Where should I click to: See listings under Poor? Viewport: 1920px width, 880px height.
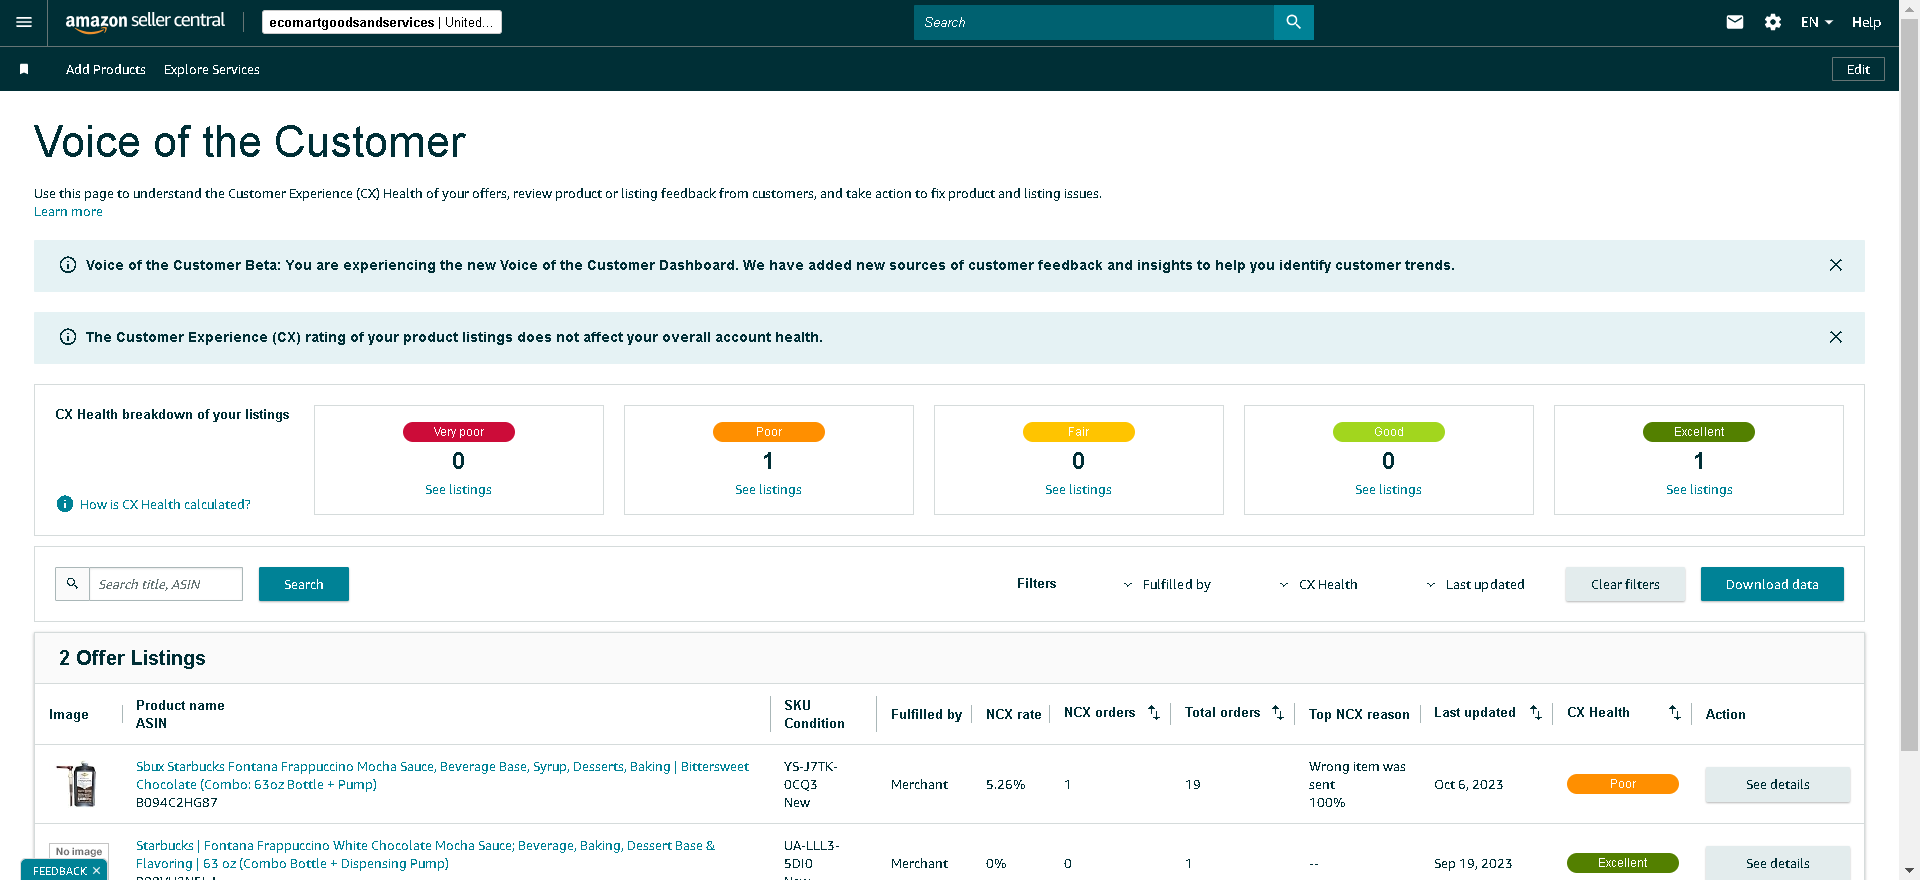[x=768, y=490]
